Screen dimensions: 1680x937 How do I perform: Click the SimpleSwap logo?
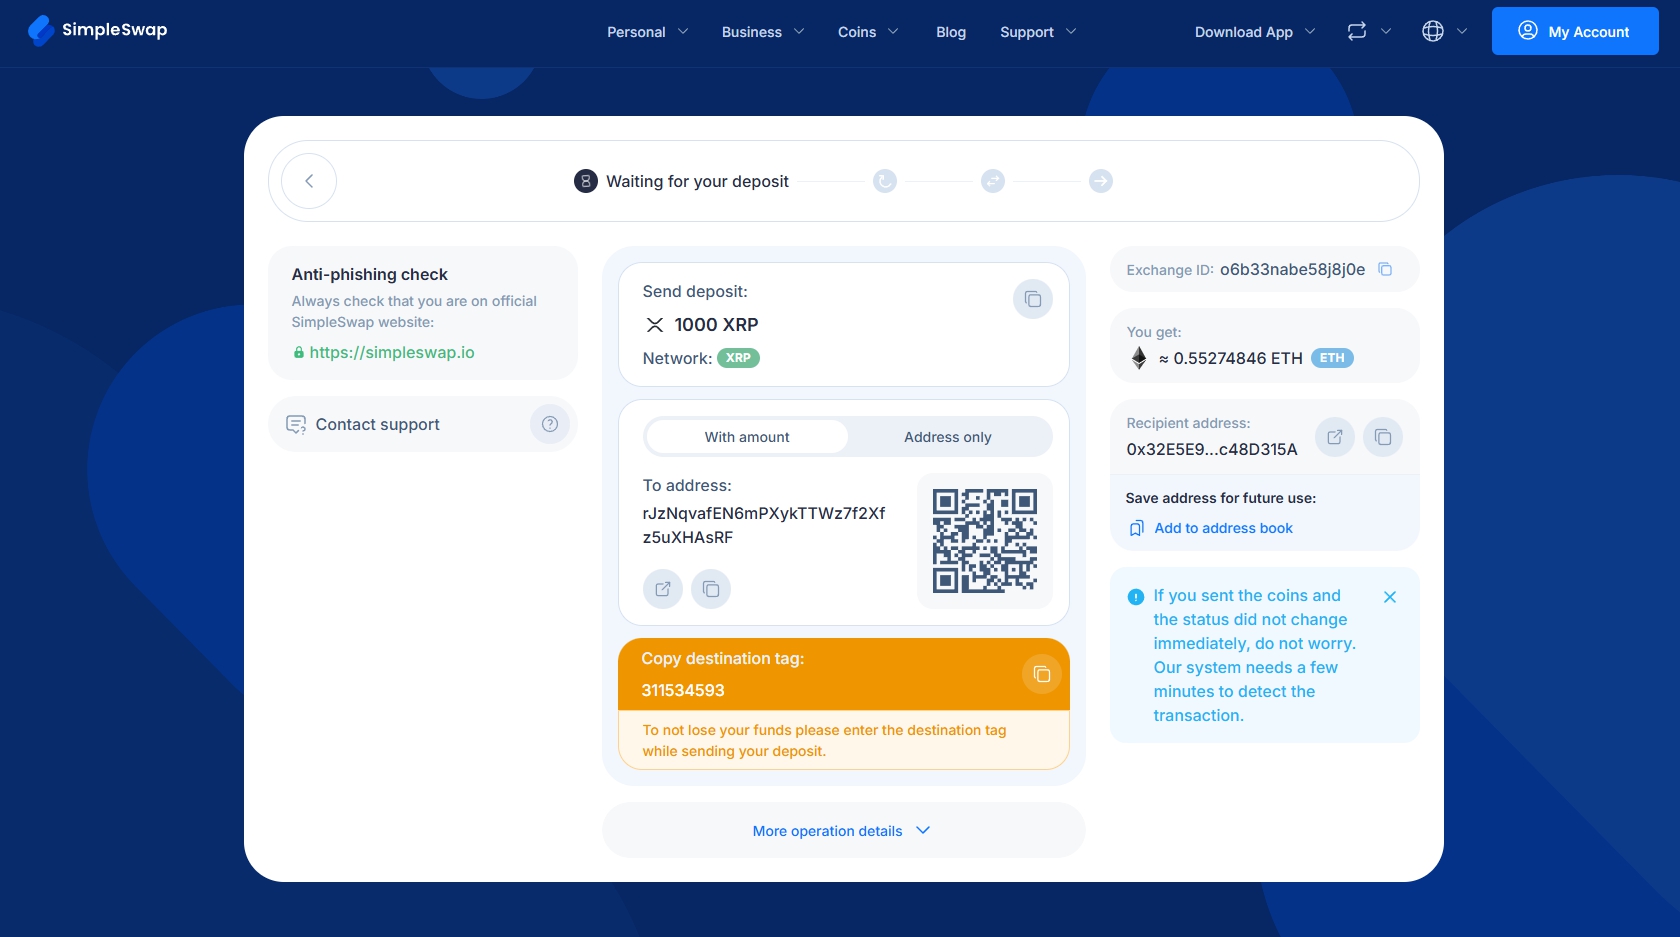tap(97, 31)
